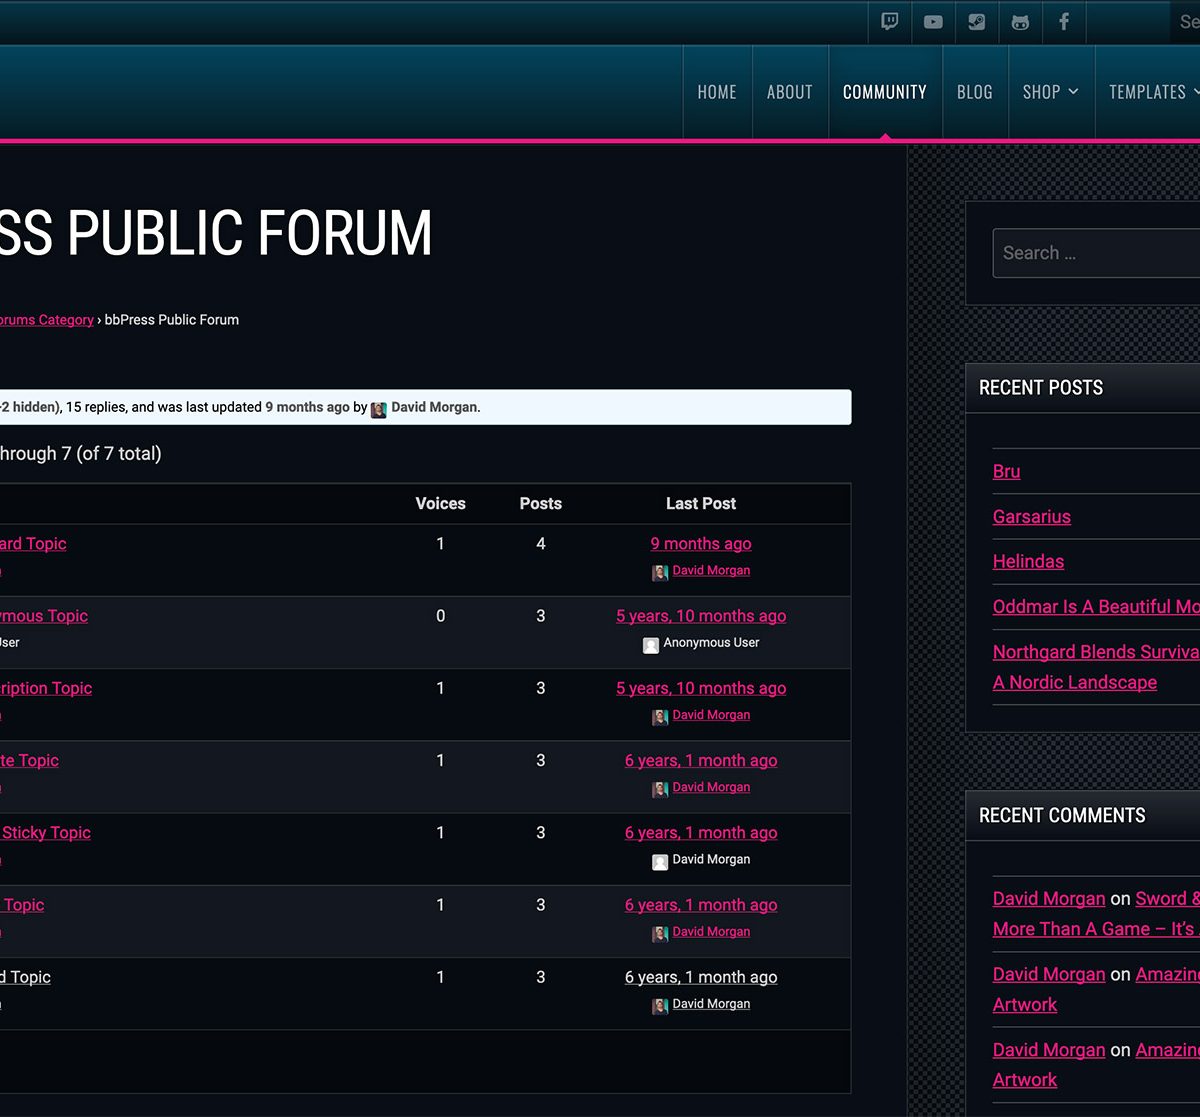This screenshot has height=1117, width=1200.
Task: Open the Oddmar Is A Beautiful recent post
Action: tap(1096, 606)
